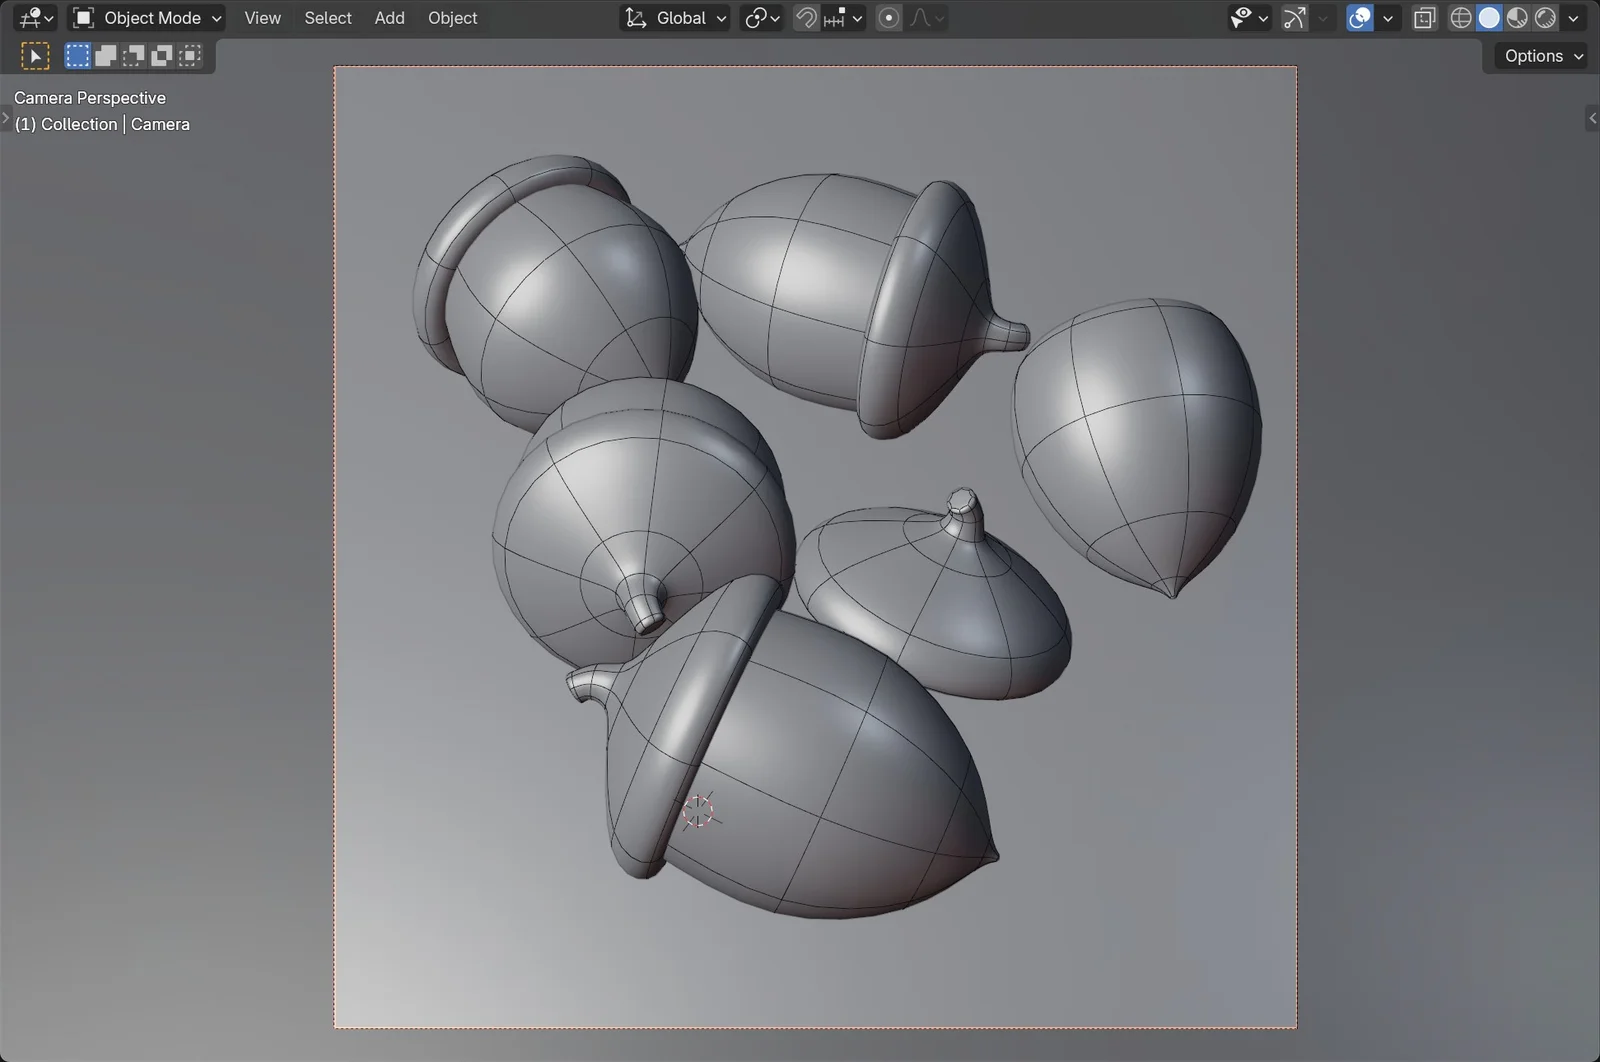Screen dimensions: 1600x1062
Task: Choose the Select Box tool
Action: click(77, 55)
